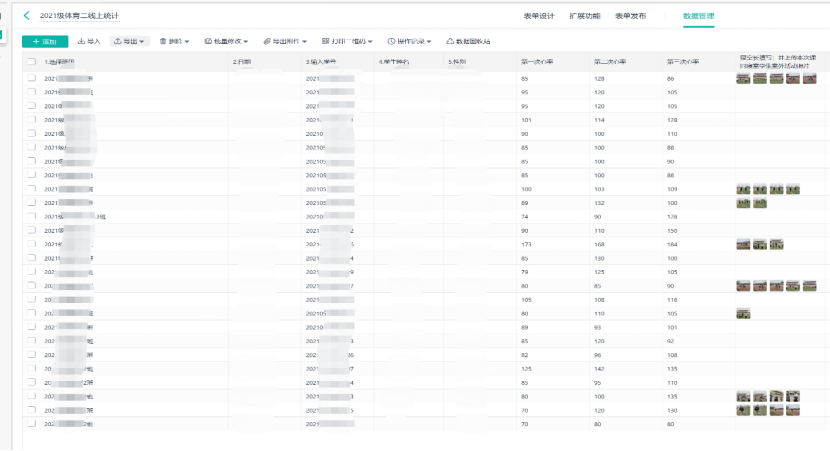830x451 pixels.
Task: Open first photo thumbnail in the first row
Action: tap(743, 78)
